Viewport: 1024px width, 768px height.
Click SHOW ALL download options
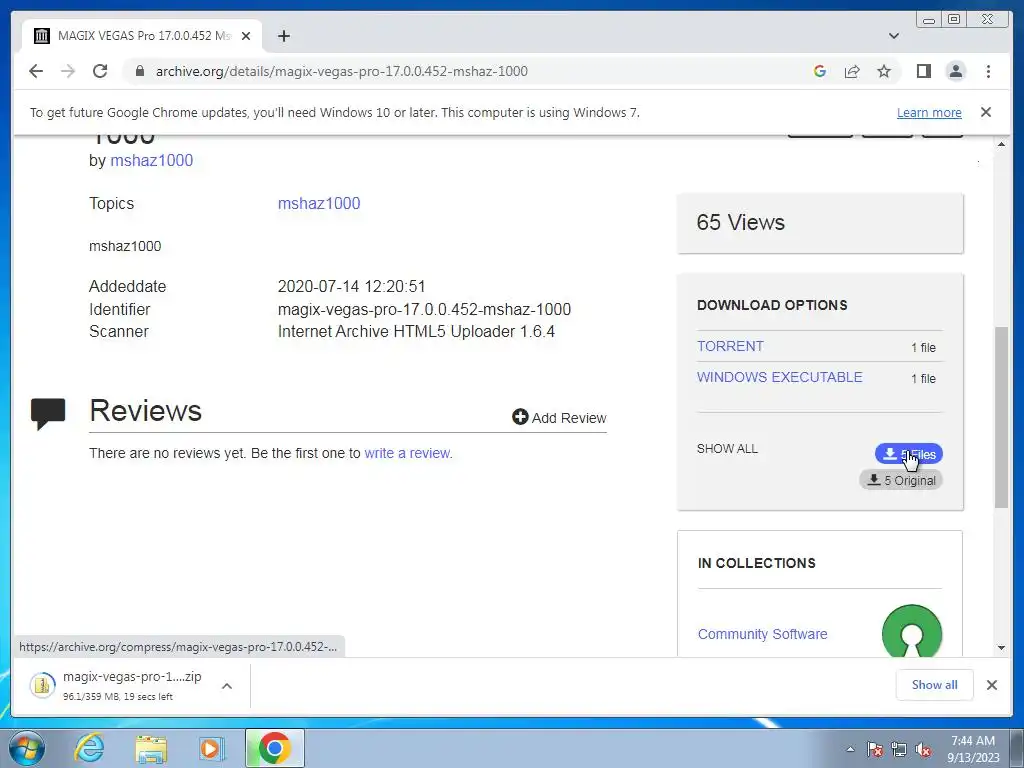[x=727, y=449]
